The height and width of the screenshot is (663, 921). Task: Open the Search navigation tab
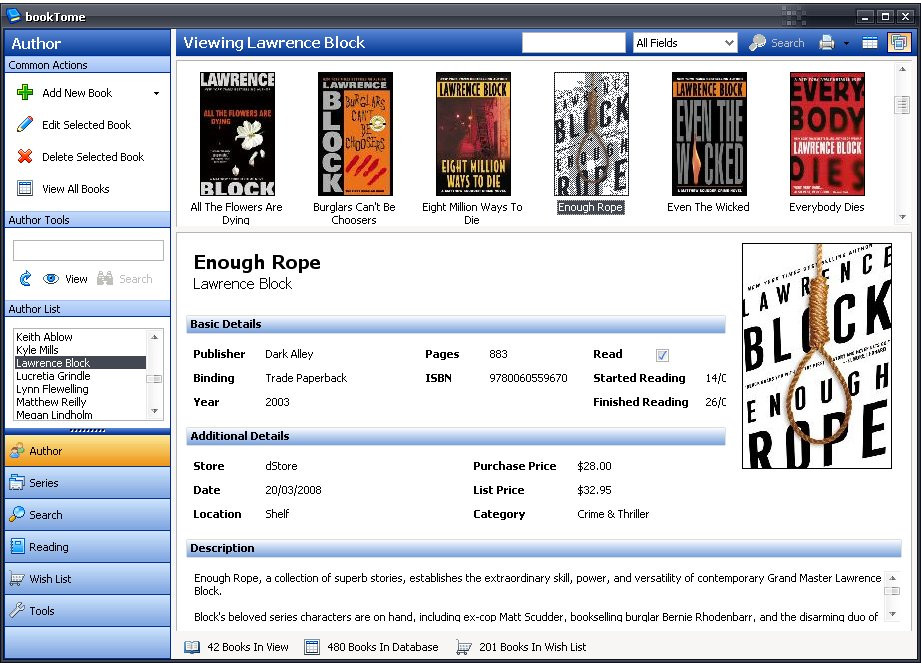click(x=88, y=514)
